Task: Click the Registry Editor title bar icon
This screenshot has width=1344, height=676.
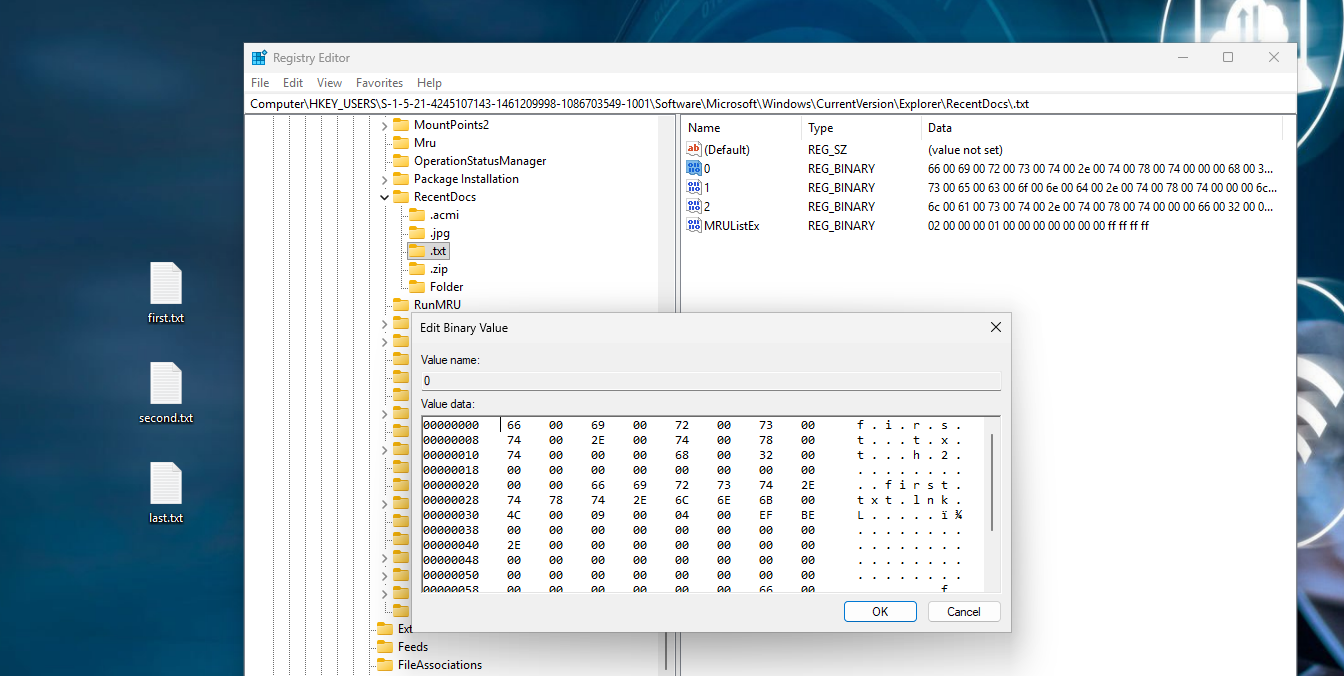Action: click(259, 58)
